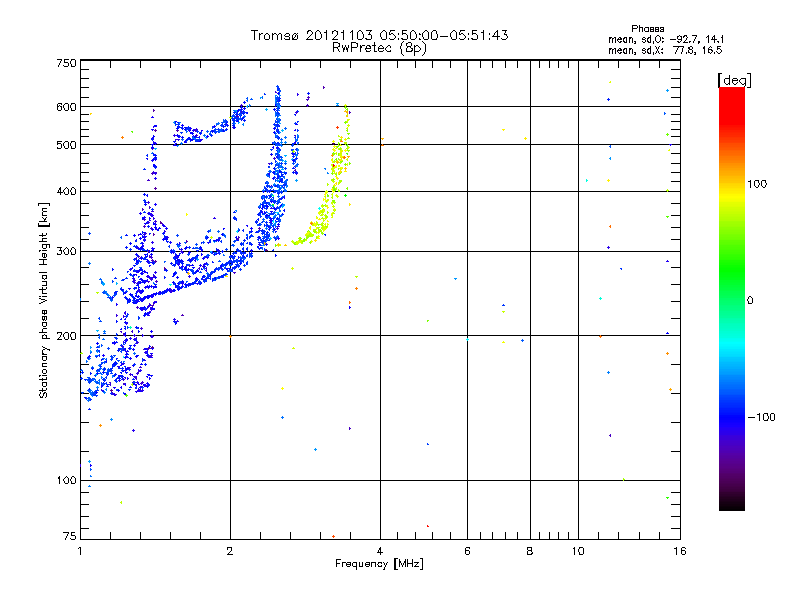Click colorbar tick label '-100'
Viewport: 800px width, 600px height.
click(762, 417)
